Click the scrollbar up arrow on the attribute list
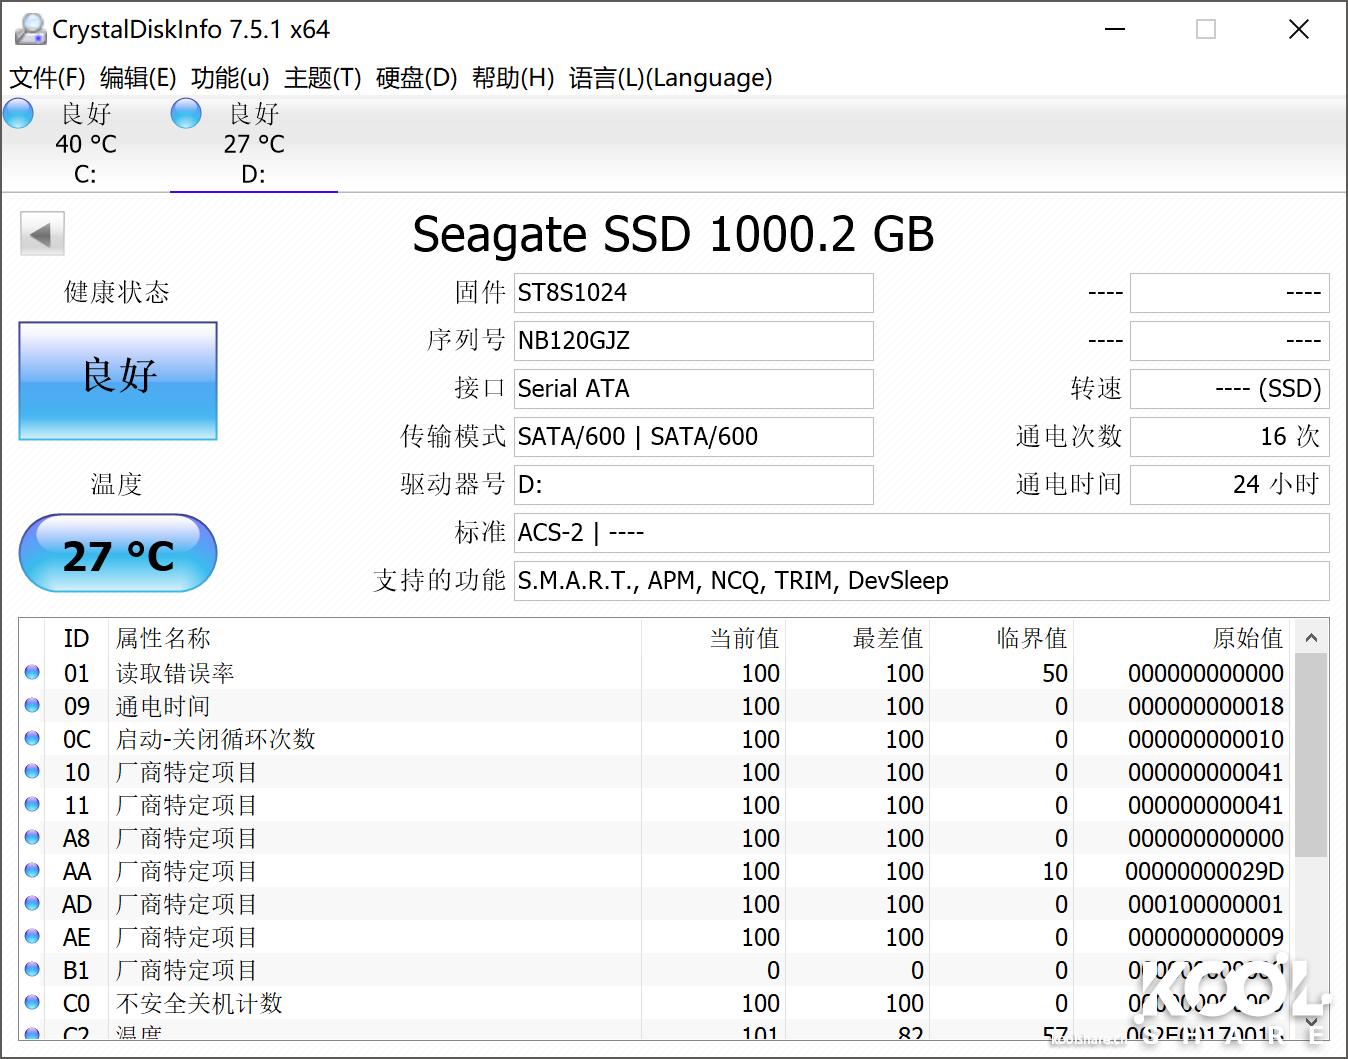Viewport: 1348px width, 1059px height. click(1311, 637)
